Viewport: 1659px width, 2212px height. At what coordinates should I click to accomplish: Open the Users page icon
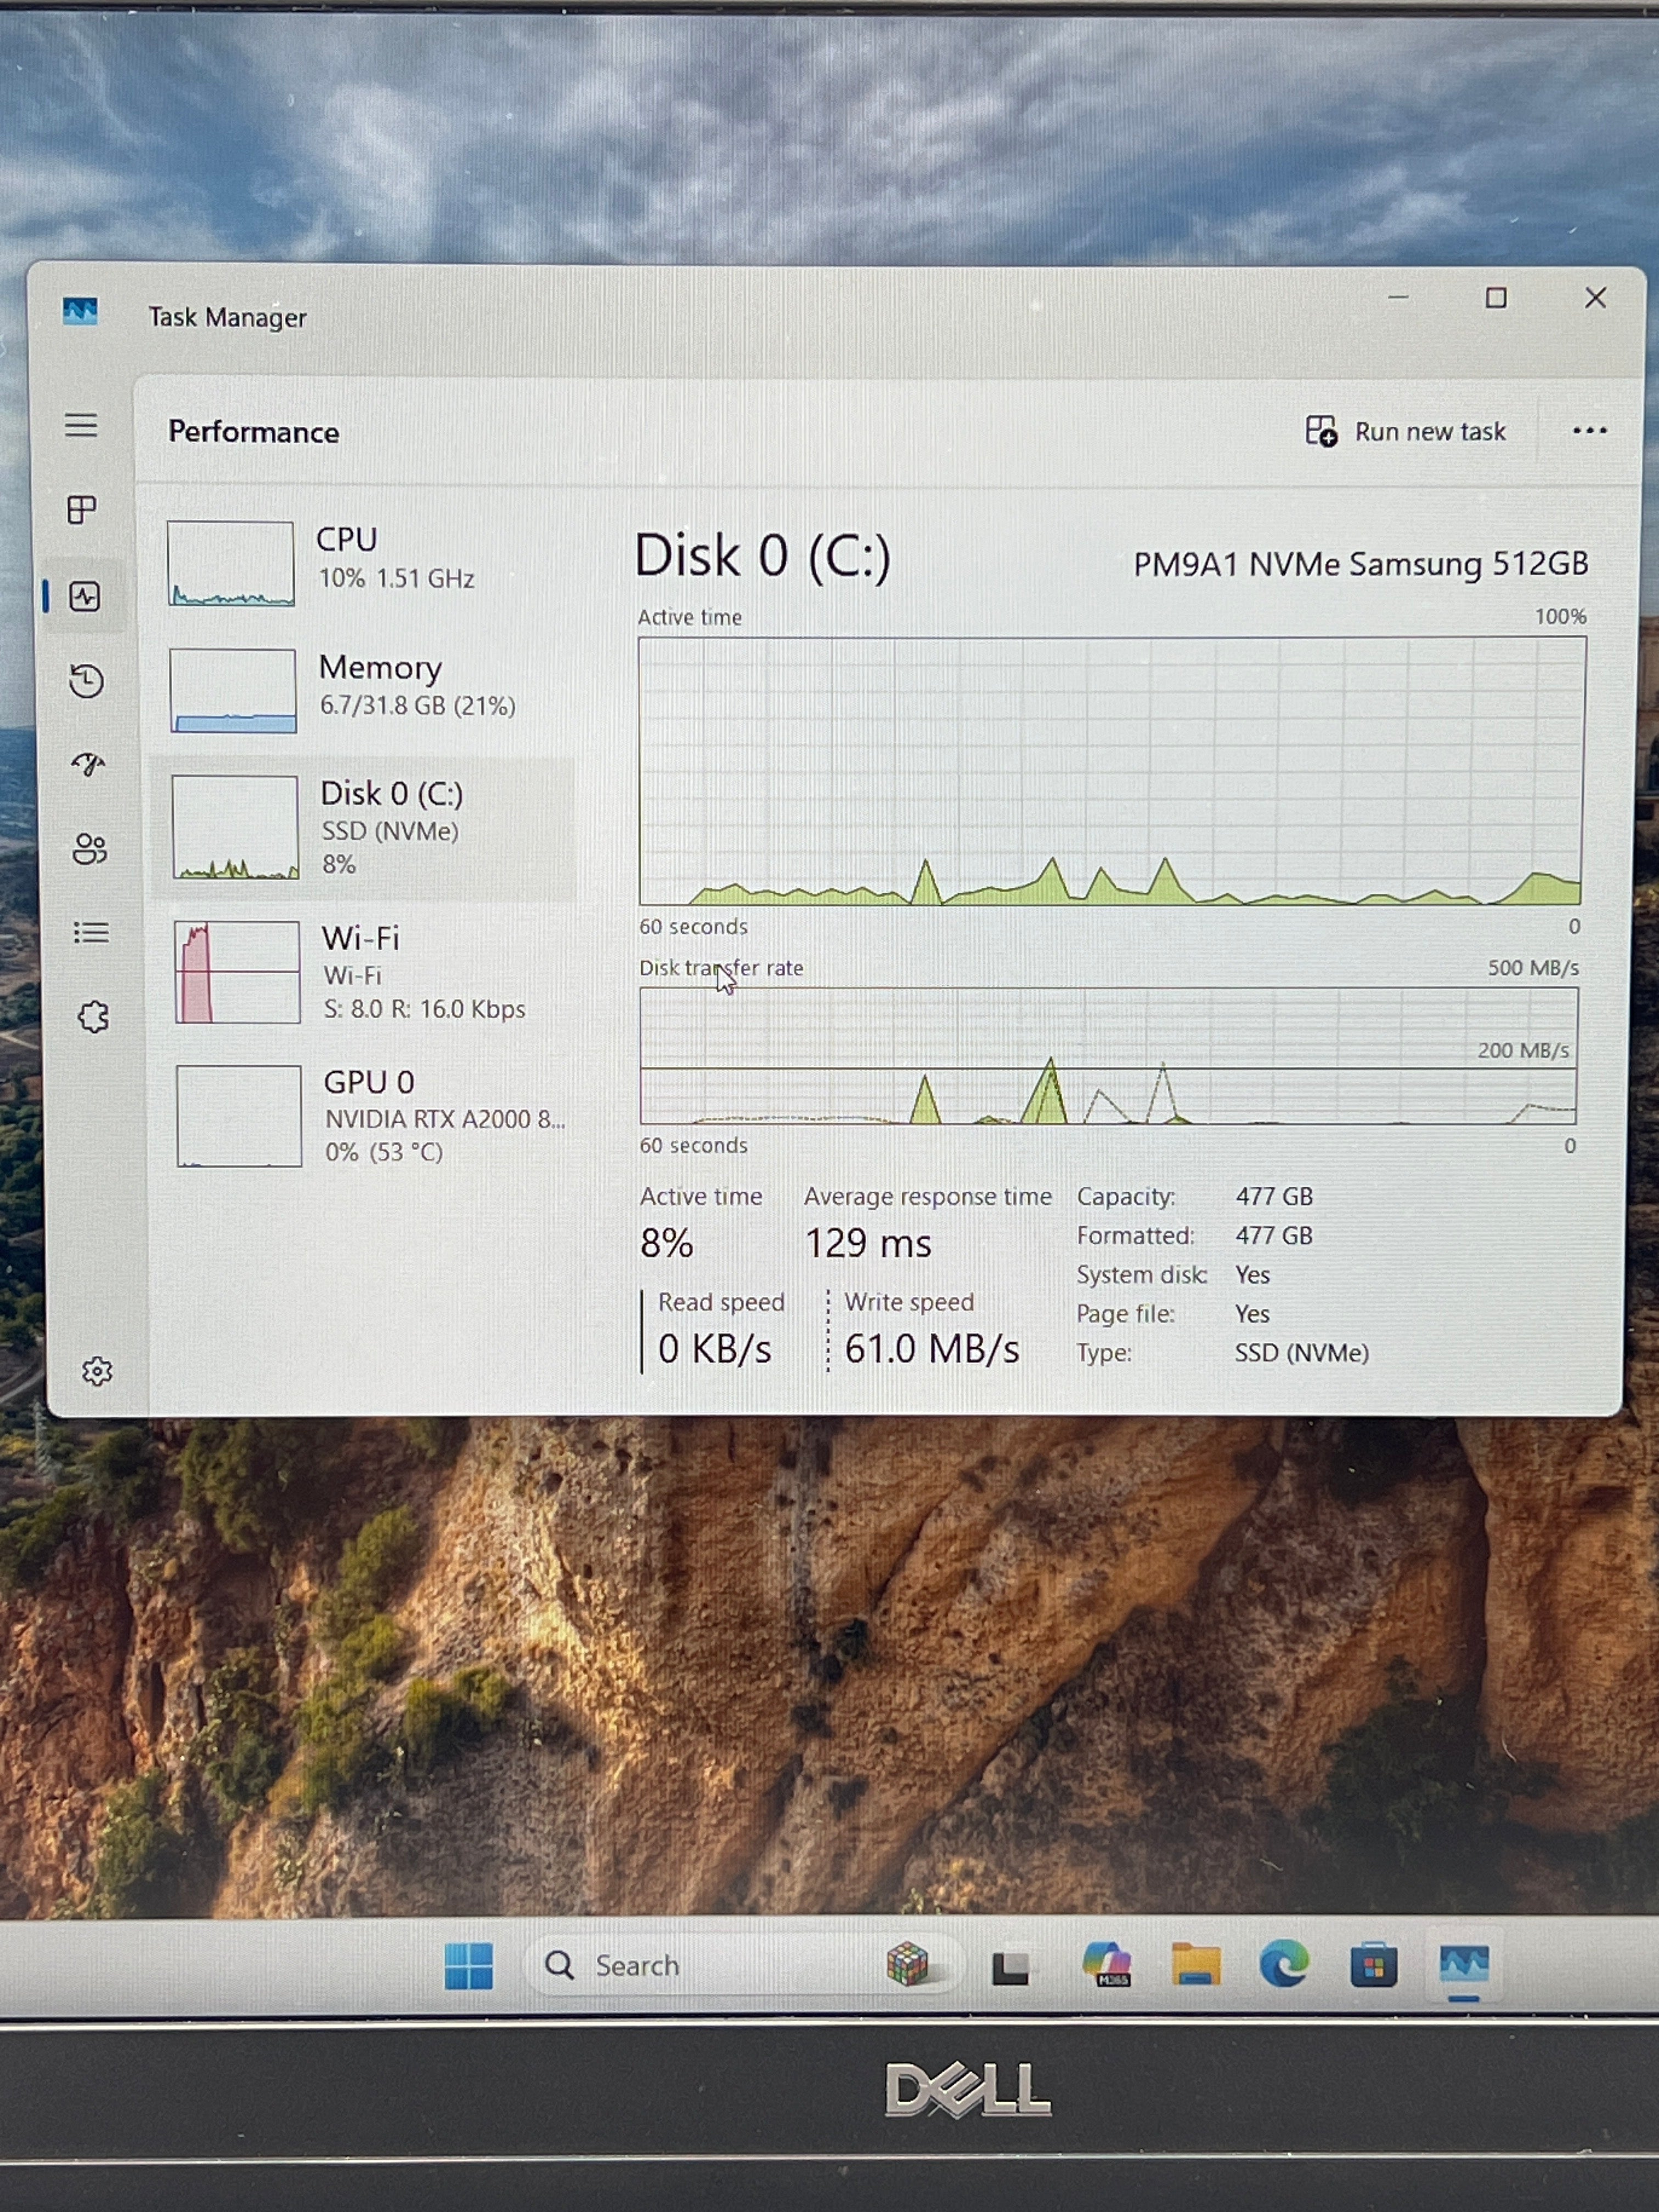(90, 849)
